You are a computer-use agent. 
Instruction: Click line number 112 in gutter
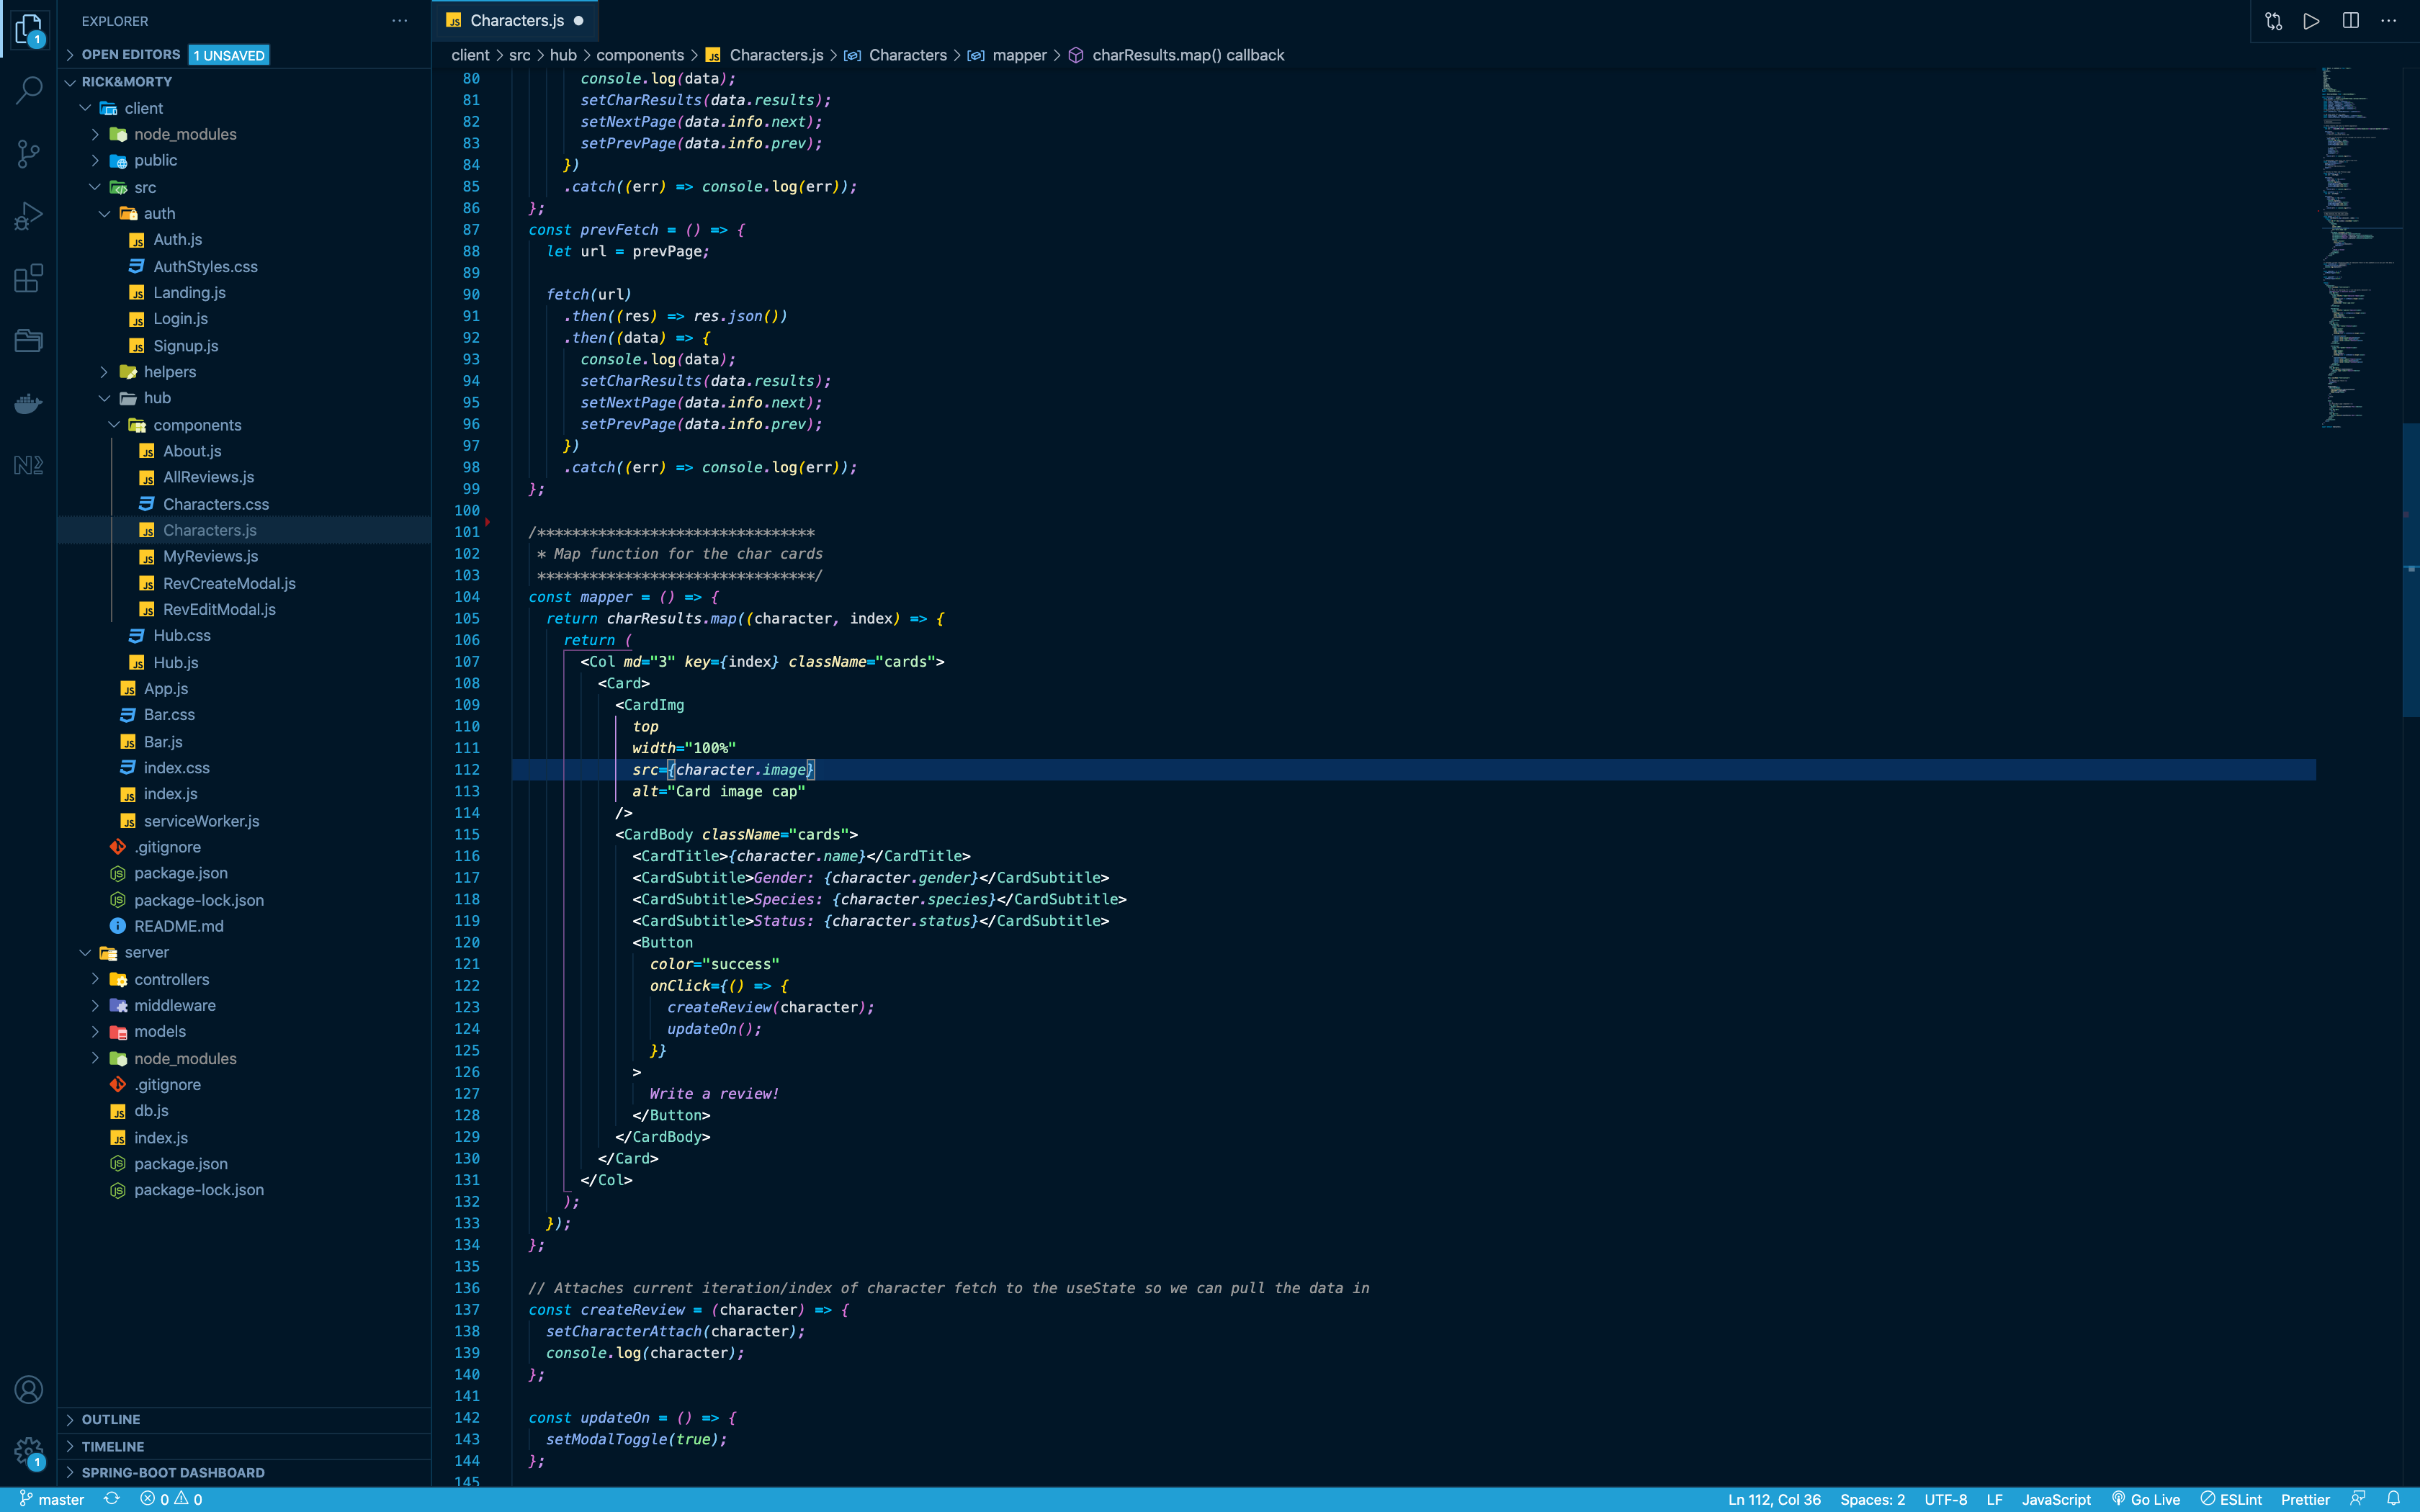pyautogui.click(x=467, y=770)
